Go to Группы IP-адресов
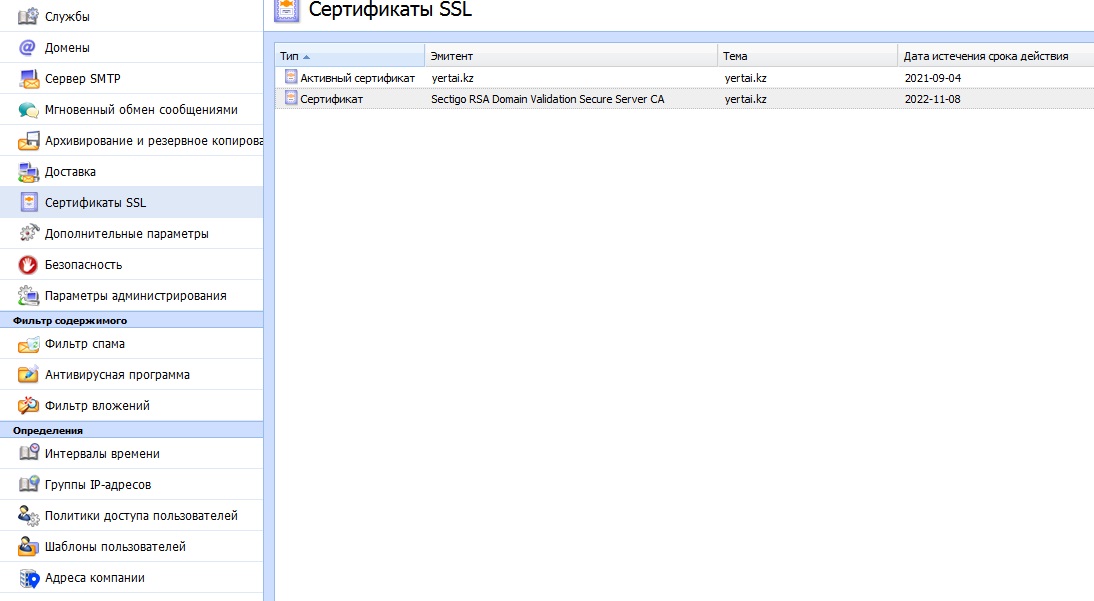 [98, 485]
